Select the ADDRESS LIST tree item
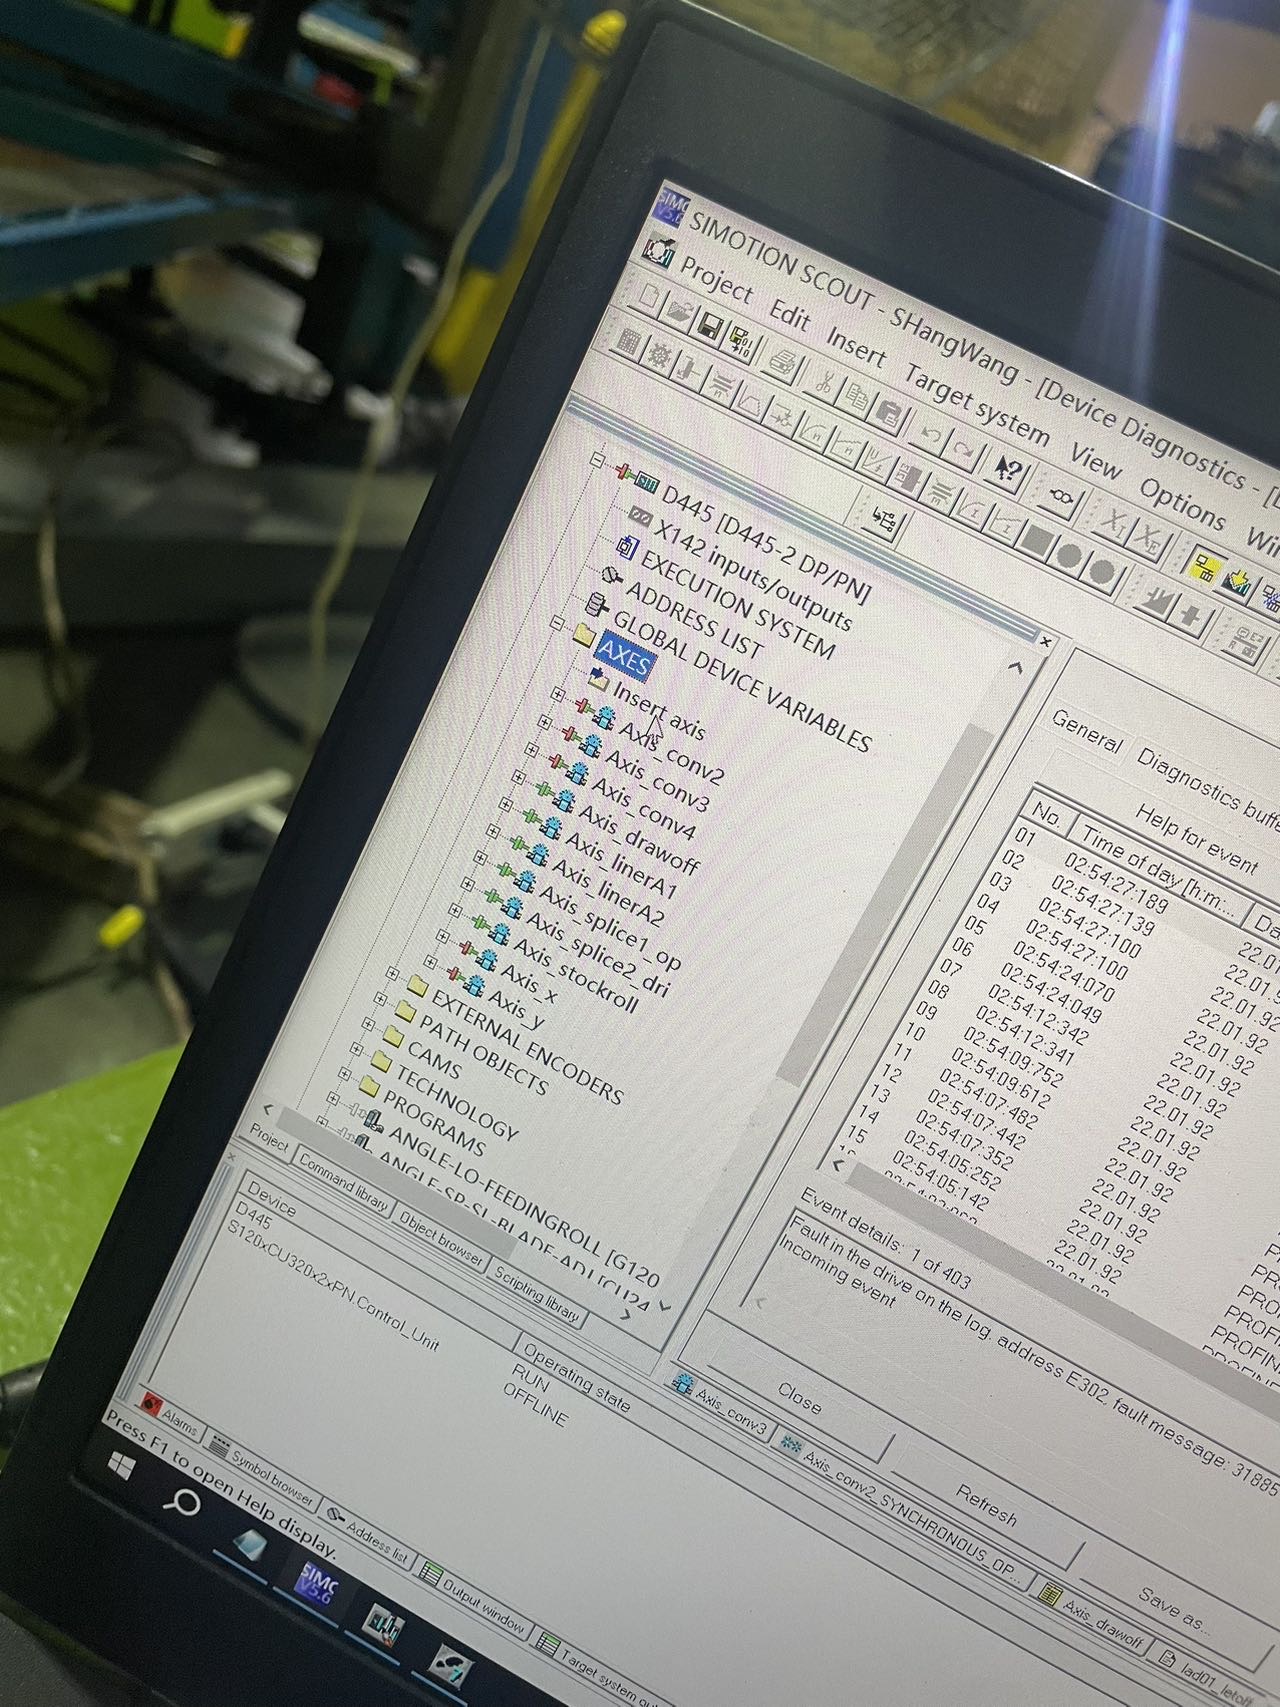1280x1707 pixels. (x=694, y=621)
